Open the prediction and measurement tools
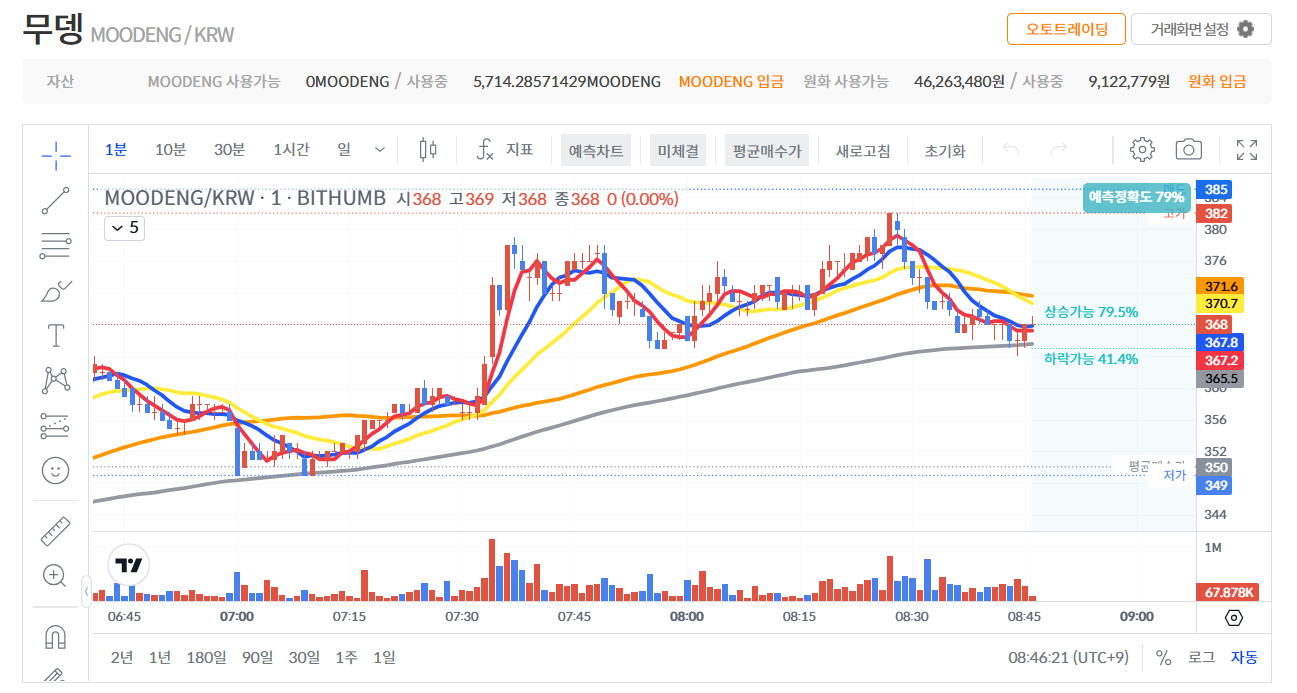 56,425
